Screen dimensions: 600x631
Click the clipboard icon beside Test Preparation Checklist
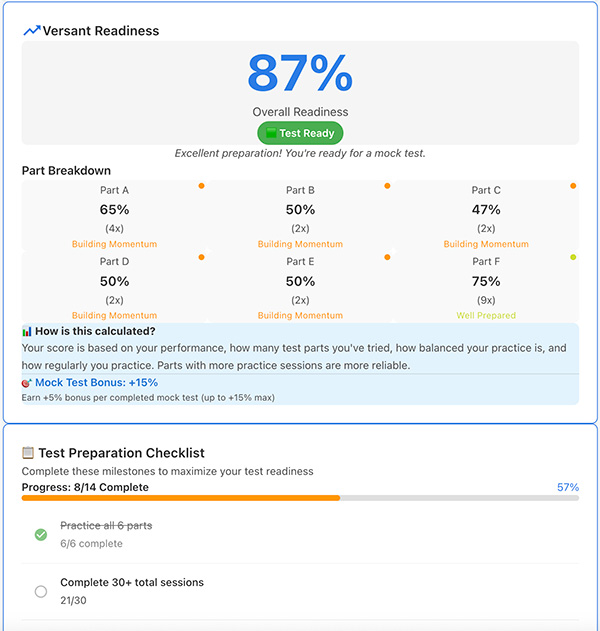click(x=28, y=453)
